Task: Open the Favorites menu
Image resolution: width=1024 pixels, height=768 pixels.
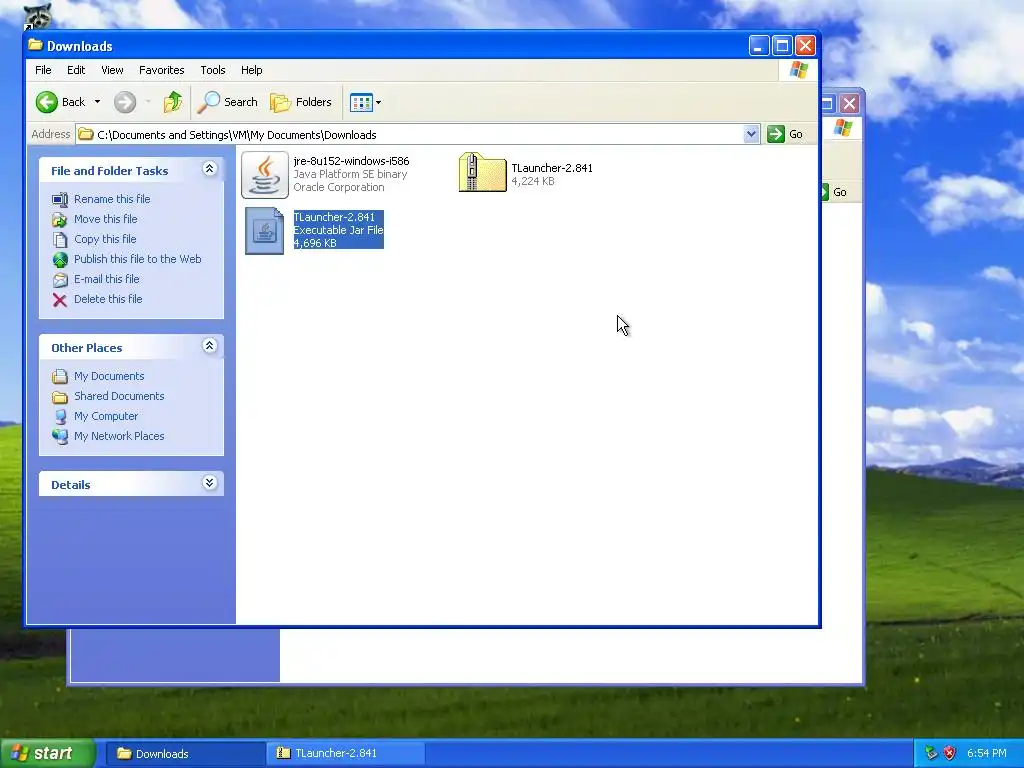Action: [x=161, y=70]
